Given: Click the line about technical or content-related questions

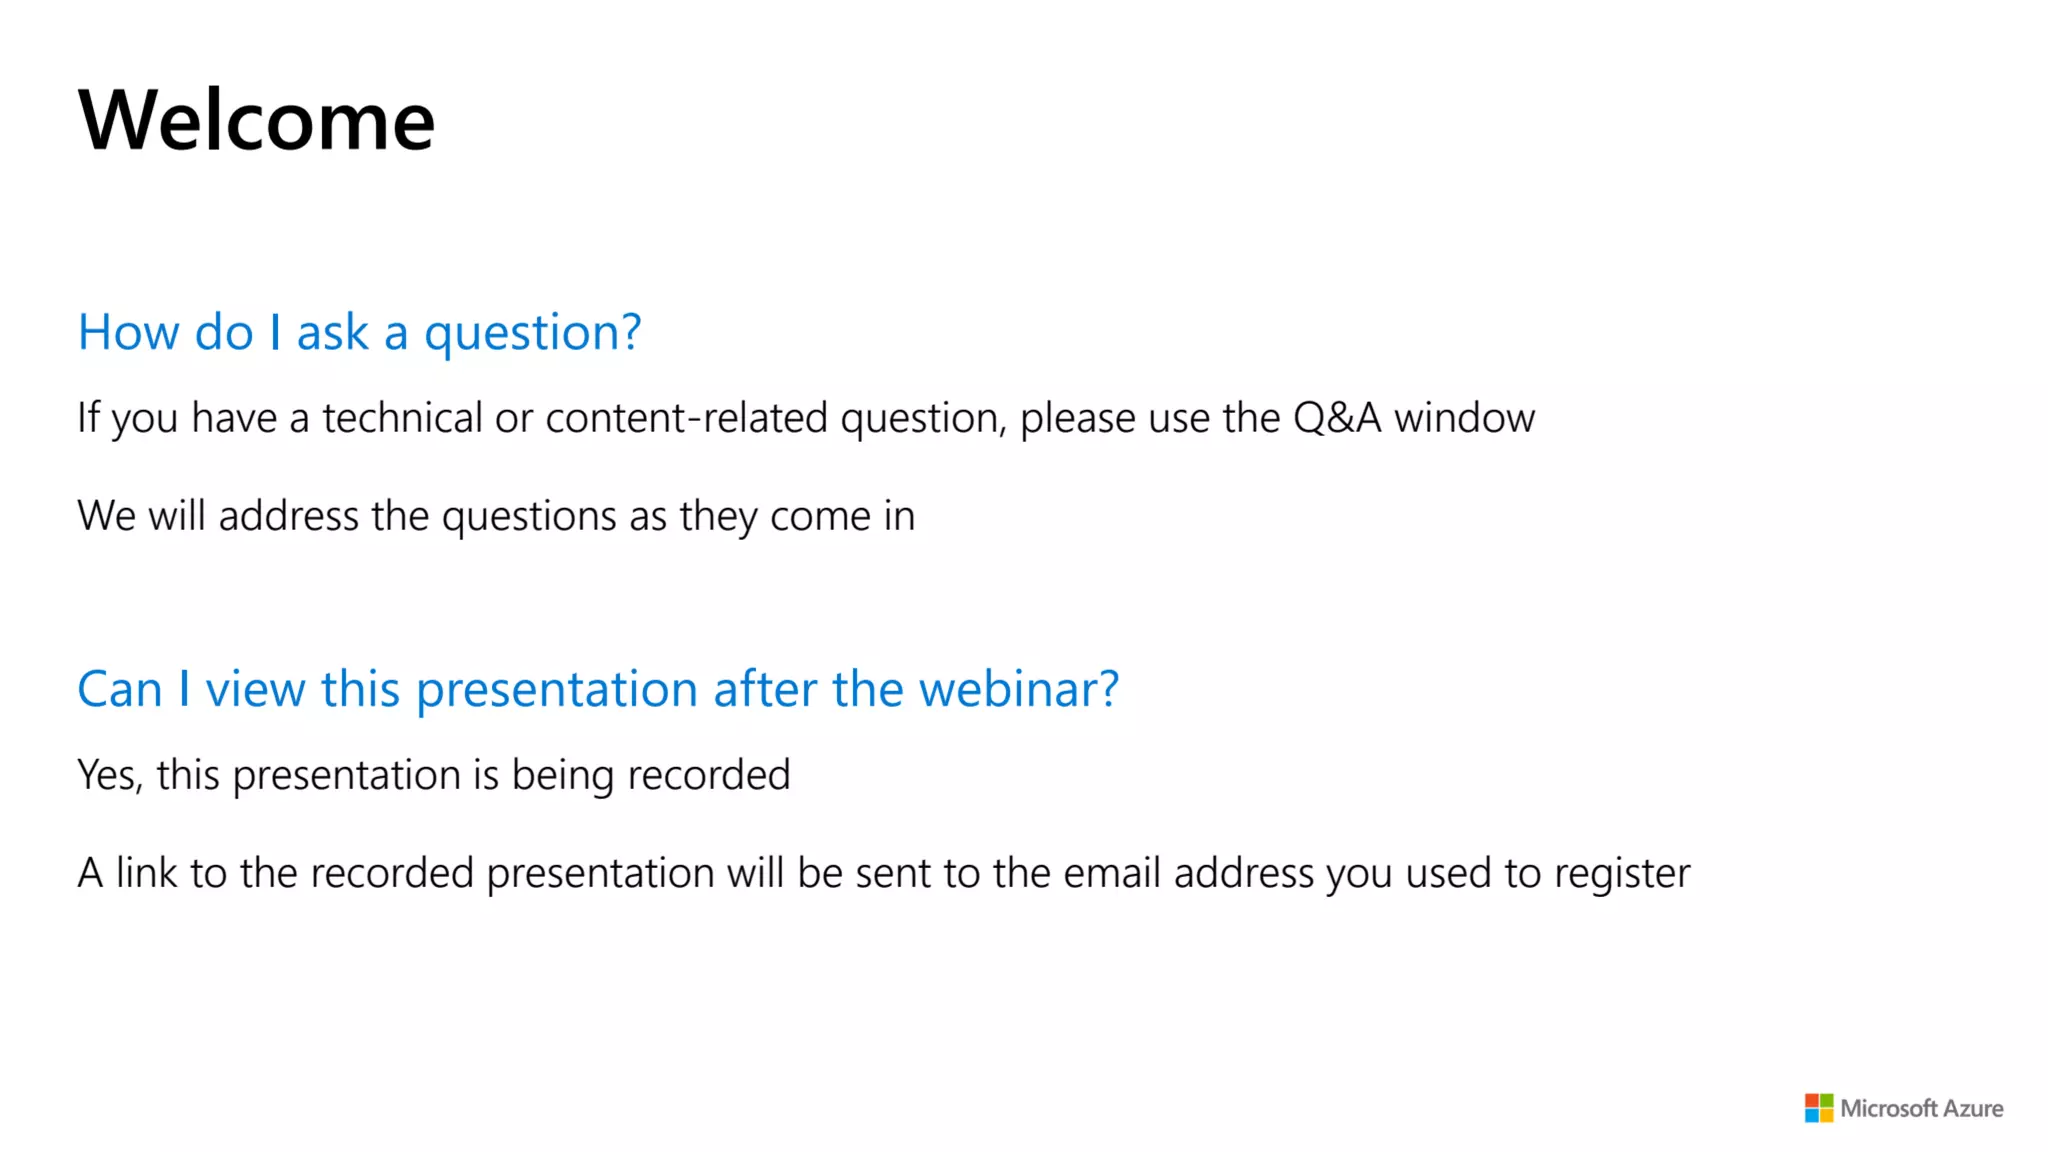Looking at the screenshot, I should point(806,418).
